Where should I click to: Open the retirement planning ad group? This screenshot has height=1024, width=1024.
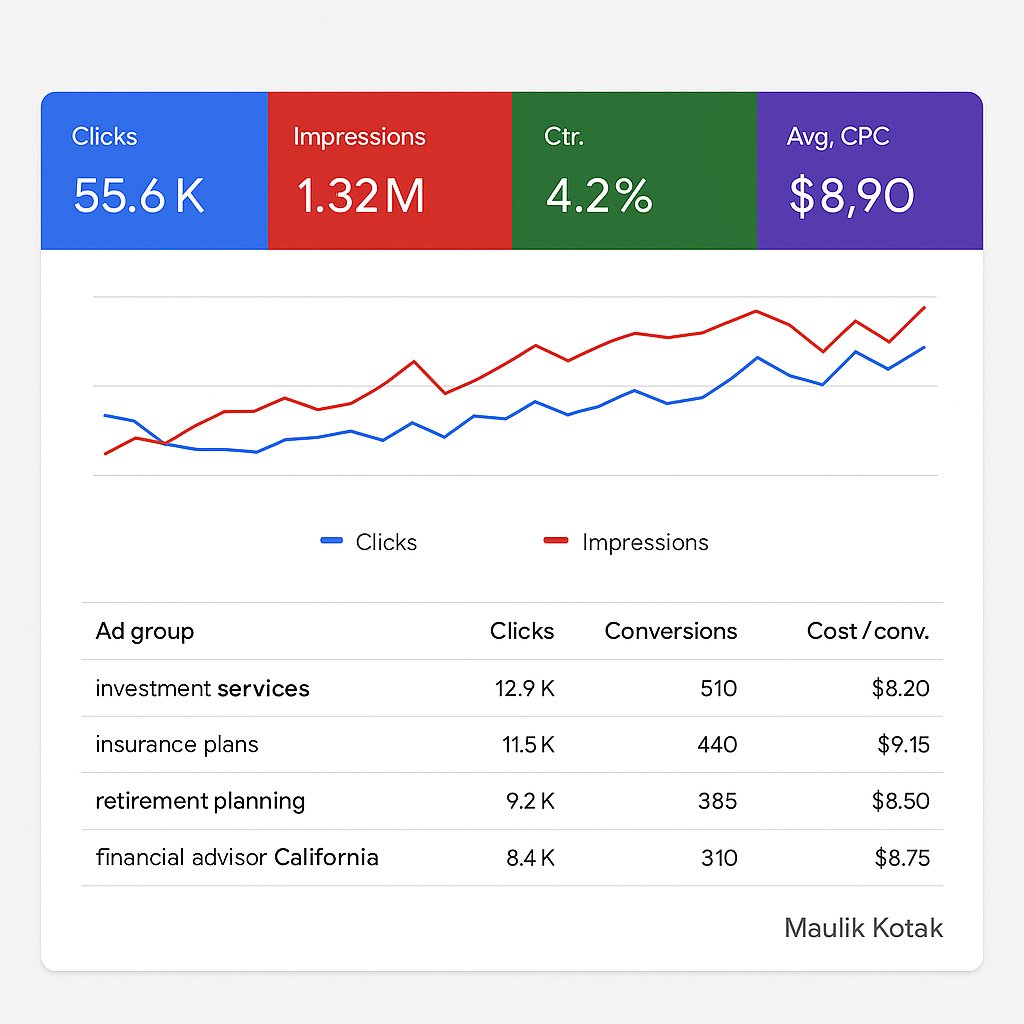coord(200,801)
